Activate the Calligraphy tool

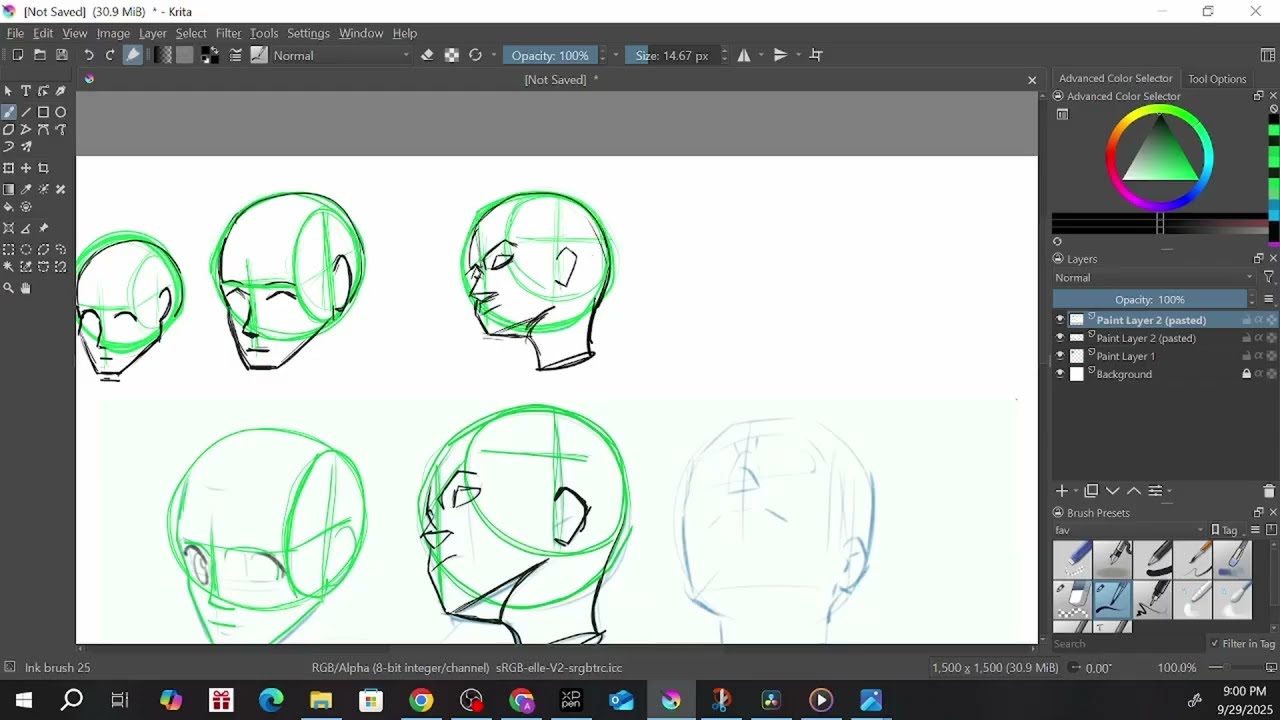(x=61, y=91)
